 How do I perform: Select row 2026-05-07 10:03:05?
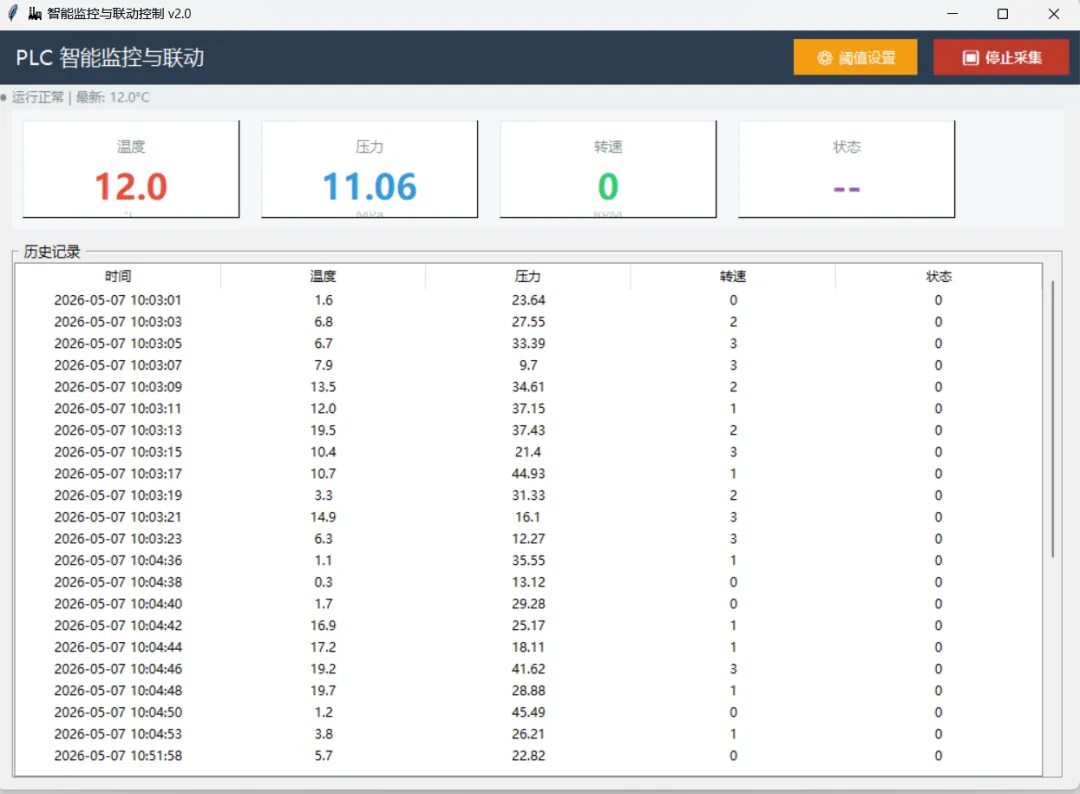pyautogui.click(x=528, y=344)
